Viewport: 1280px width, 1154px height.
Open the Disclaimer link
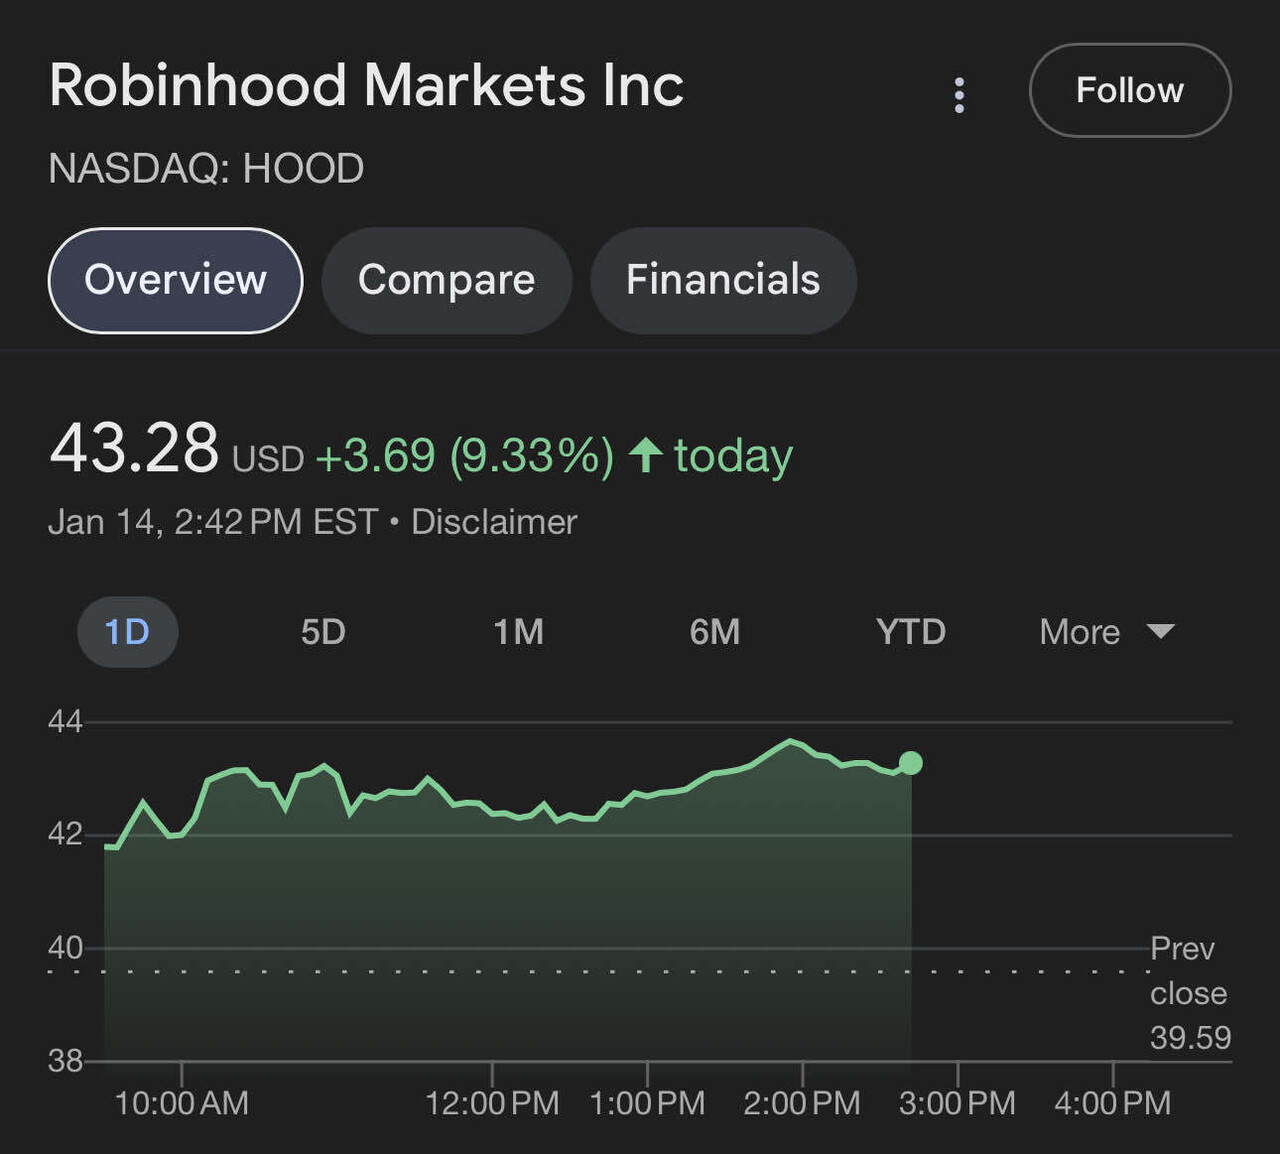pyautogui.click(x=492, y=521)
